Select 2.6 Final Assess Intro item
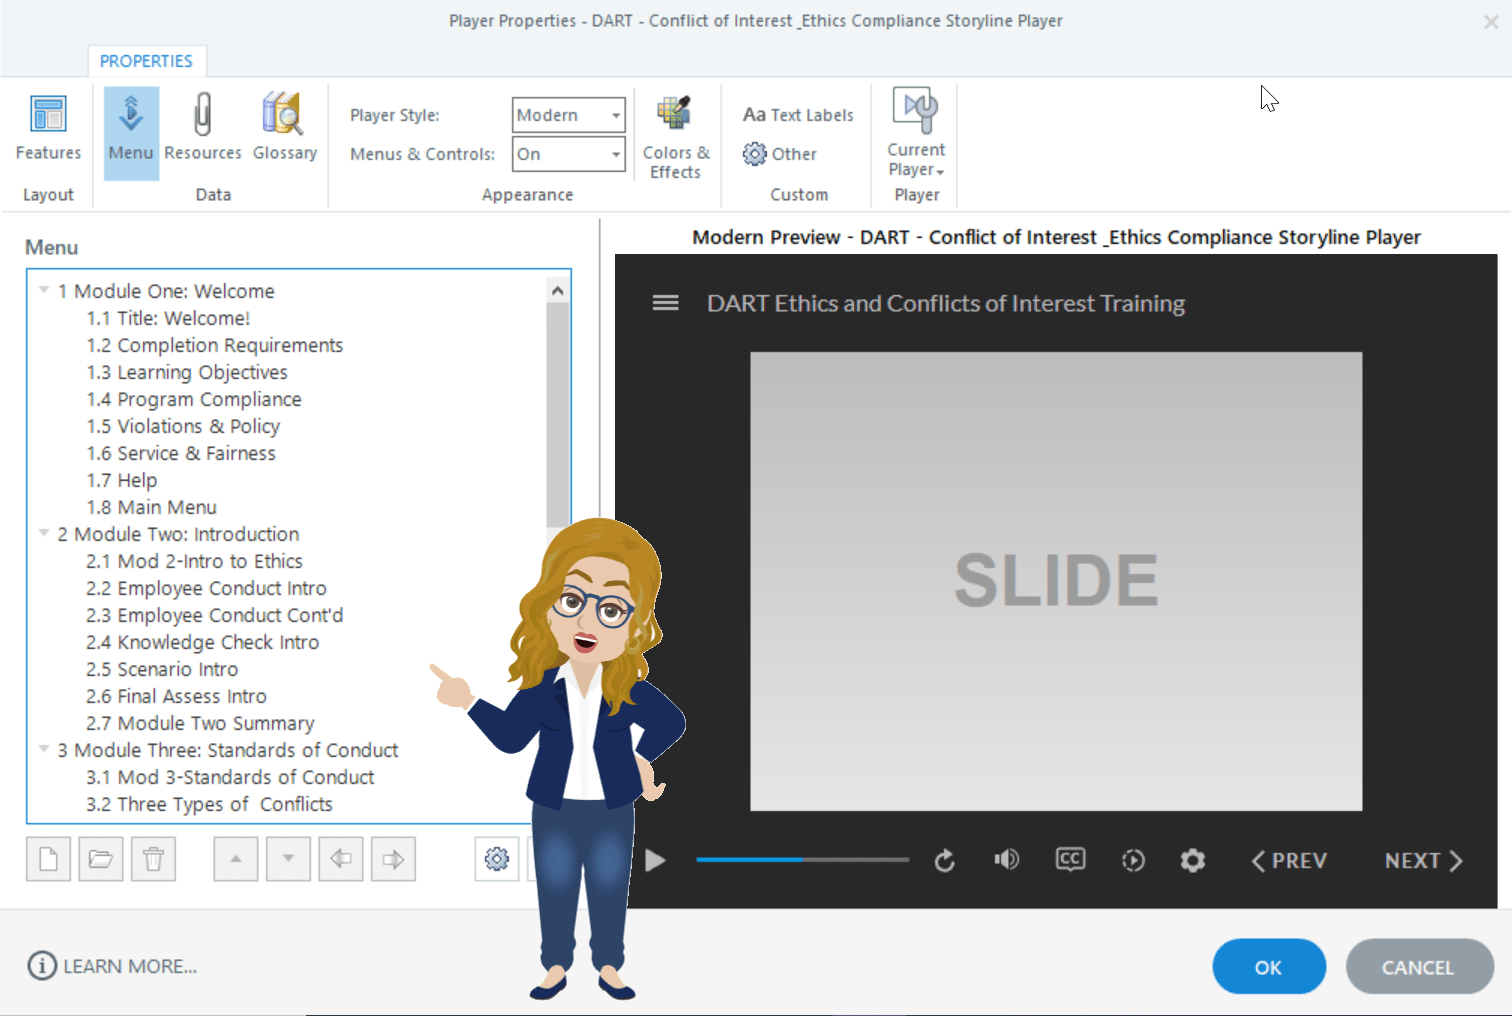Image resolution: width=1512 pixels, height=1017 pixels. 176,696
